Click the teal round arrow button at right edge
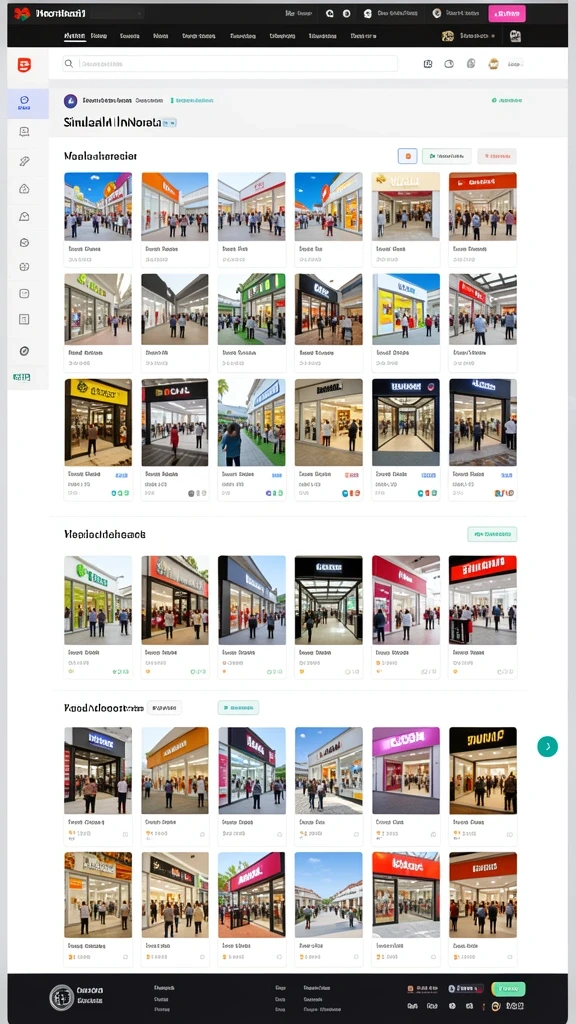Screen dimensions: 576x1024 click(547, 746)
